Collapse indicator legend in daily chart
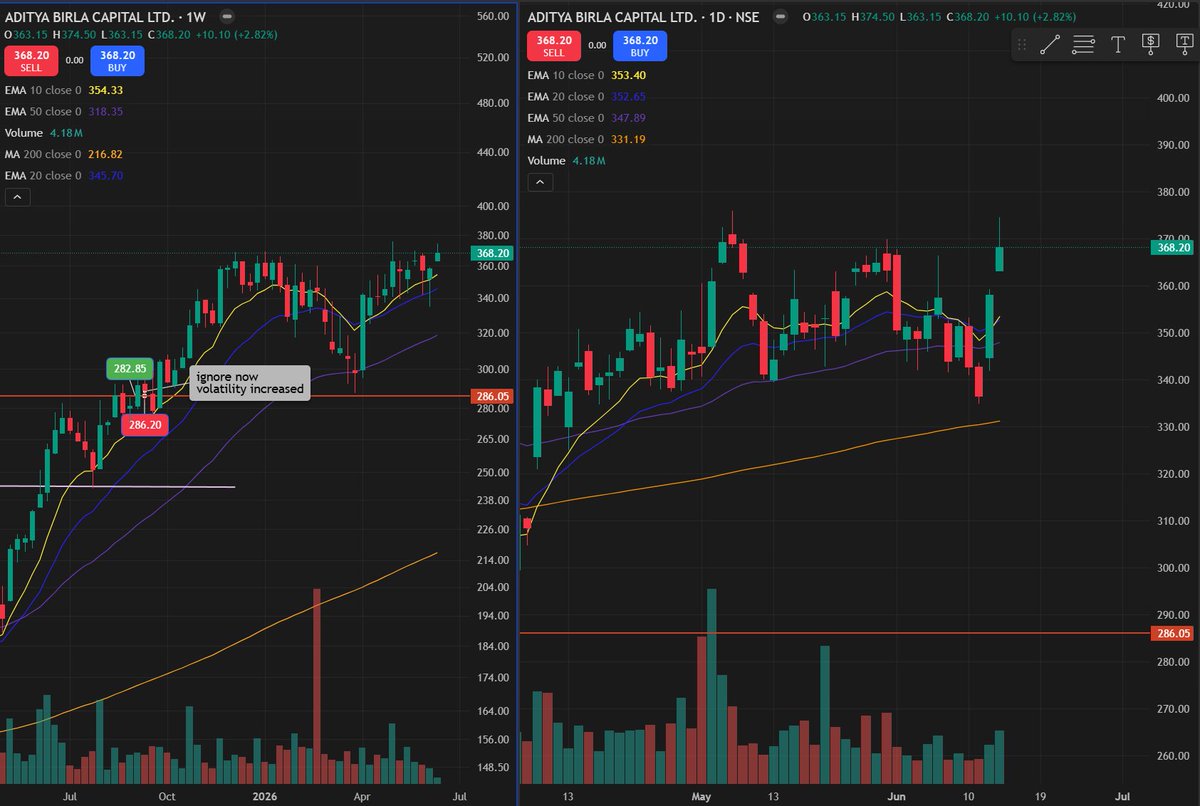1200x806 pixels. pyautogui.click(x=538, y=182)
